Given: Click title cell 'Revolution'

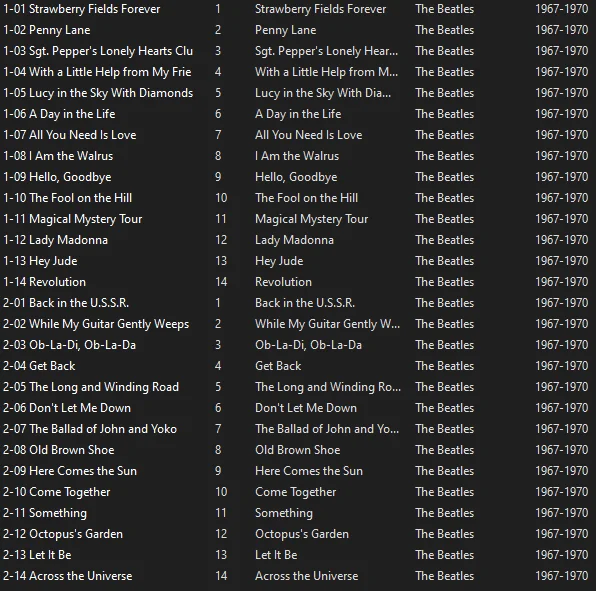Looking at the screenshot, I should point(284,282).
